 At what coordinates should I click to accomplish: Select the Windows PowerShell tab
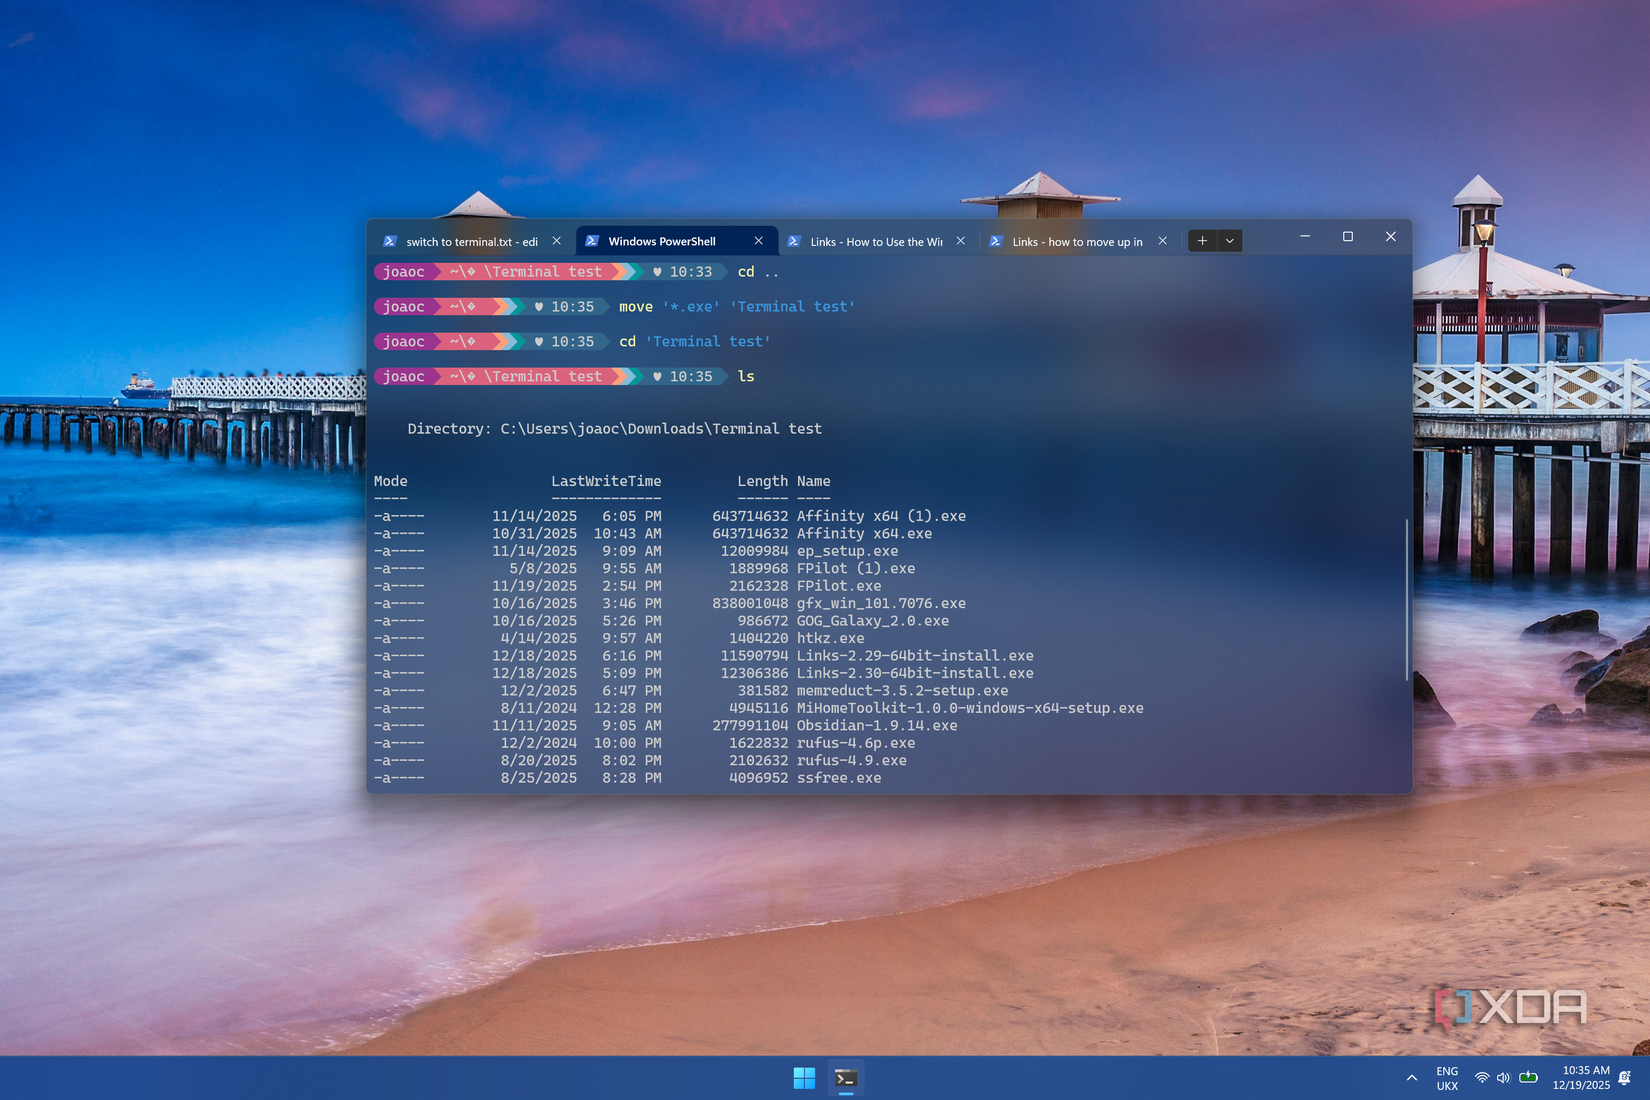pos(662,241)
